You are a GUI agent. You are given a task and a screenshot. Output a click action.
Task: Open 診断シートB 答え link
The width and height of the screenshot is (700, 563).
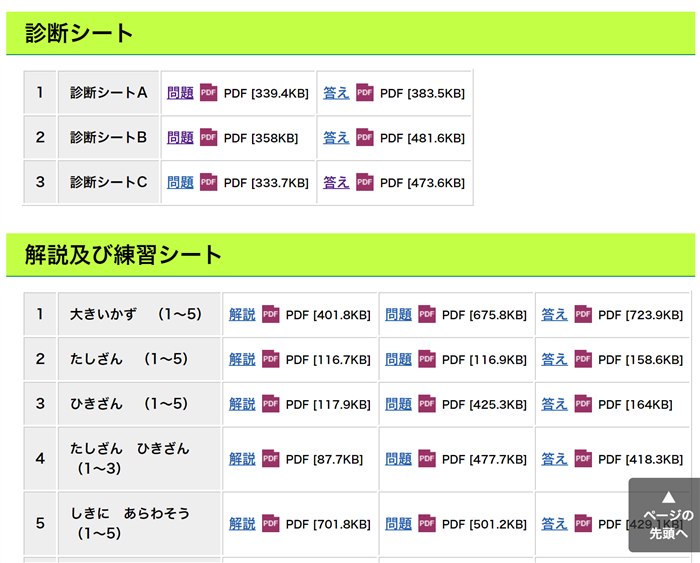click(x=336, y=138)
